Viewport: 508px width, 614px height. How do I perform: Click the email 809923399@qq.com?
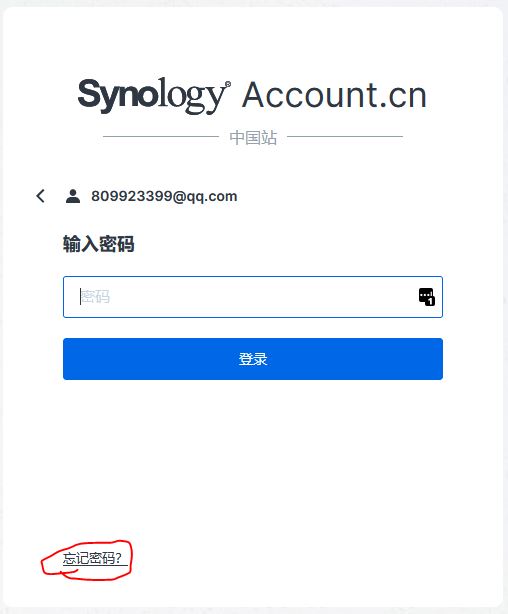[164, 196]
